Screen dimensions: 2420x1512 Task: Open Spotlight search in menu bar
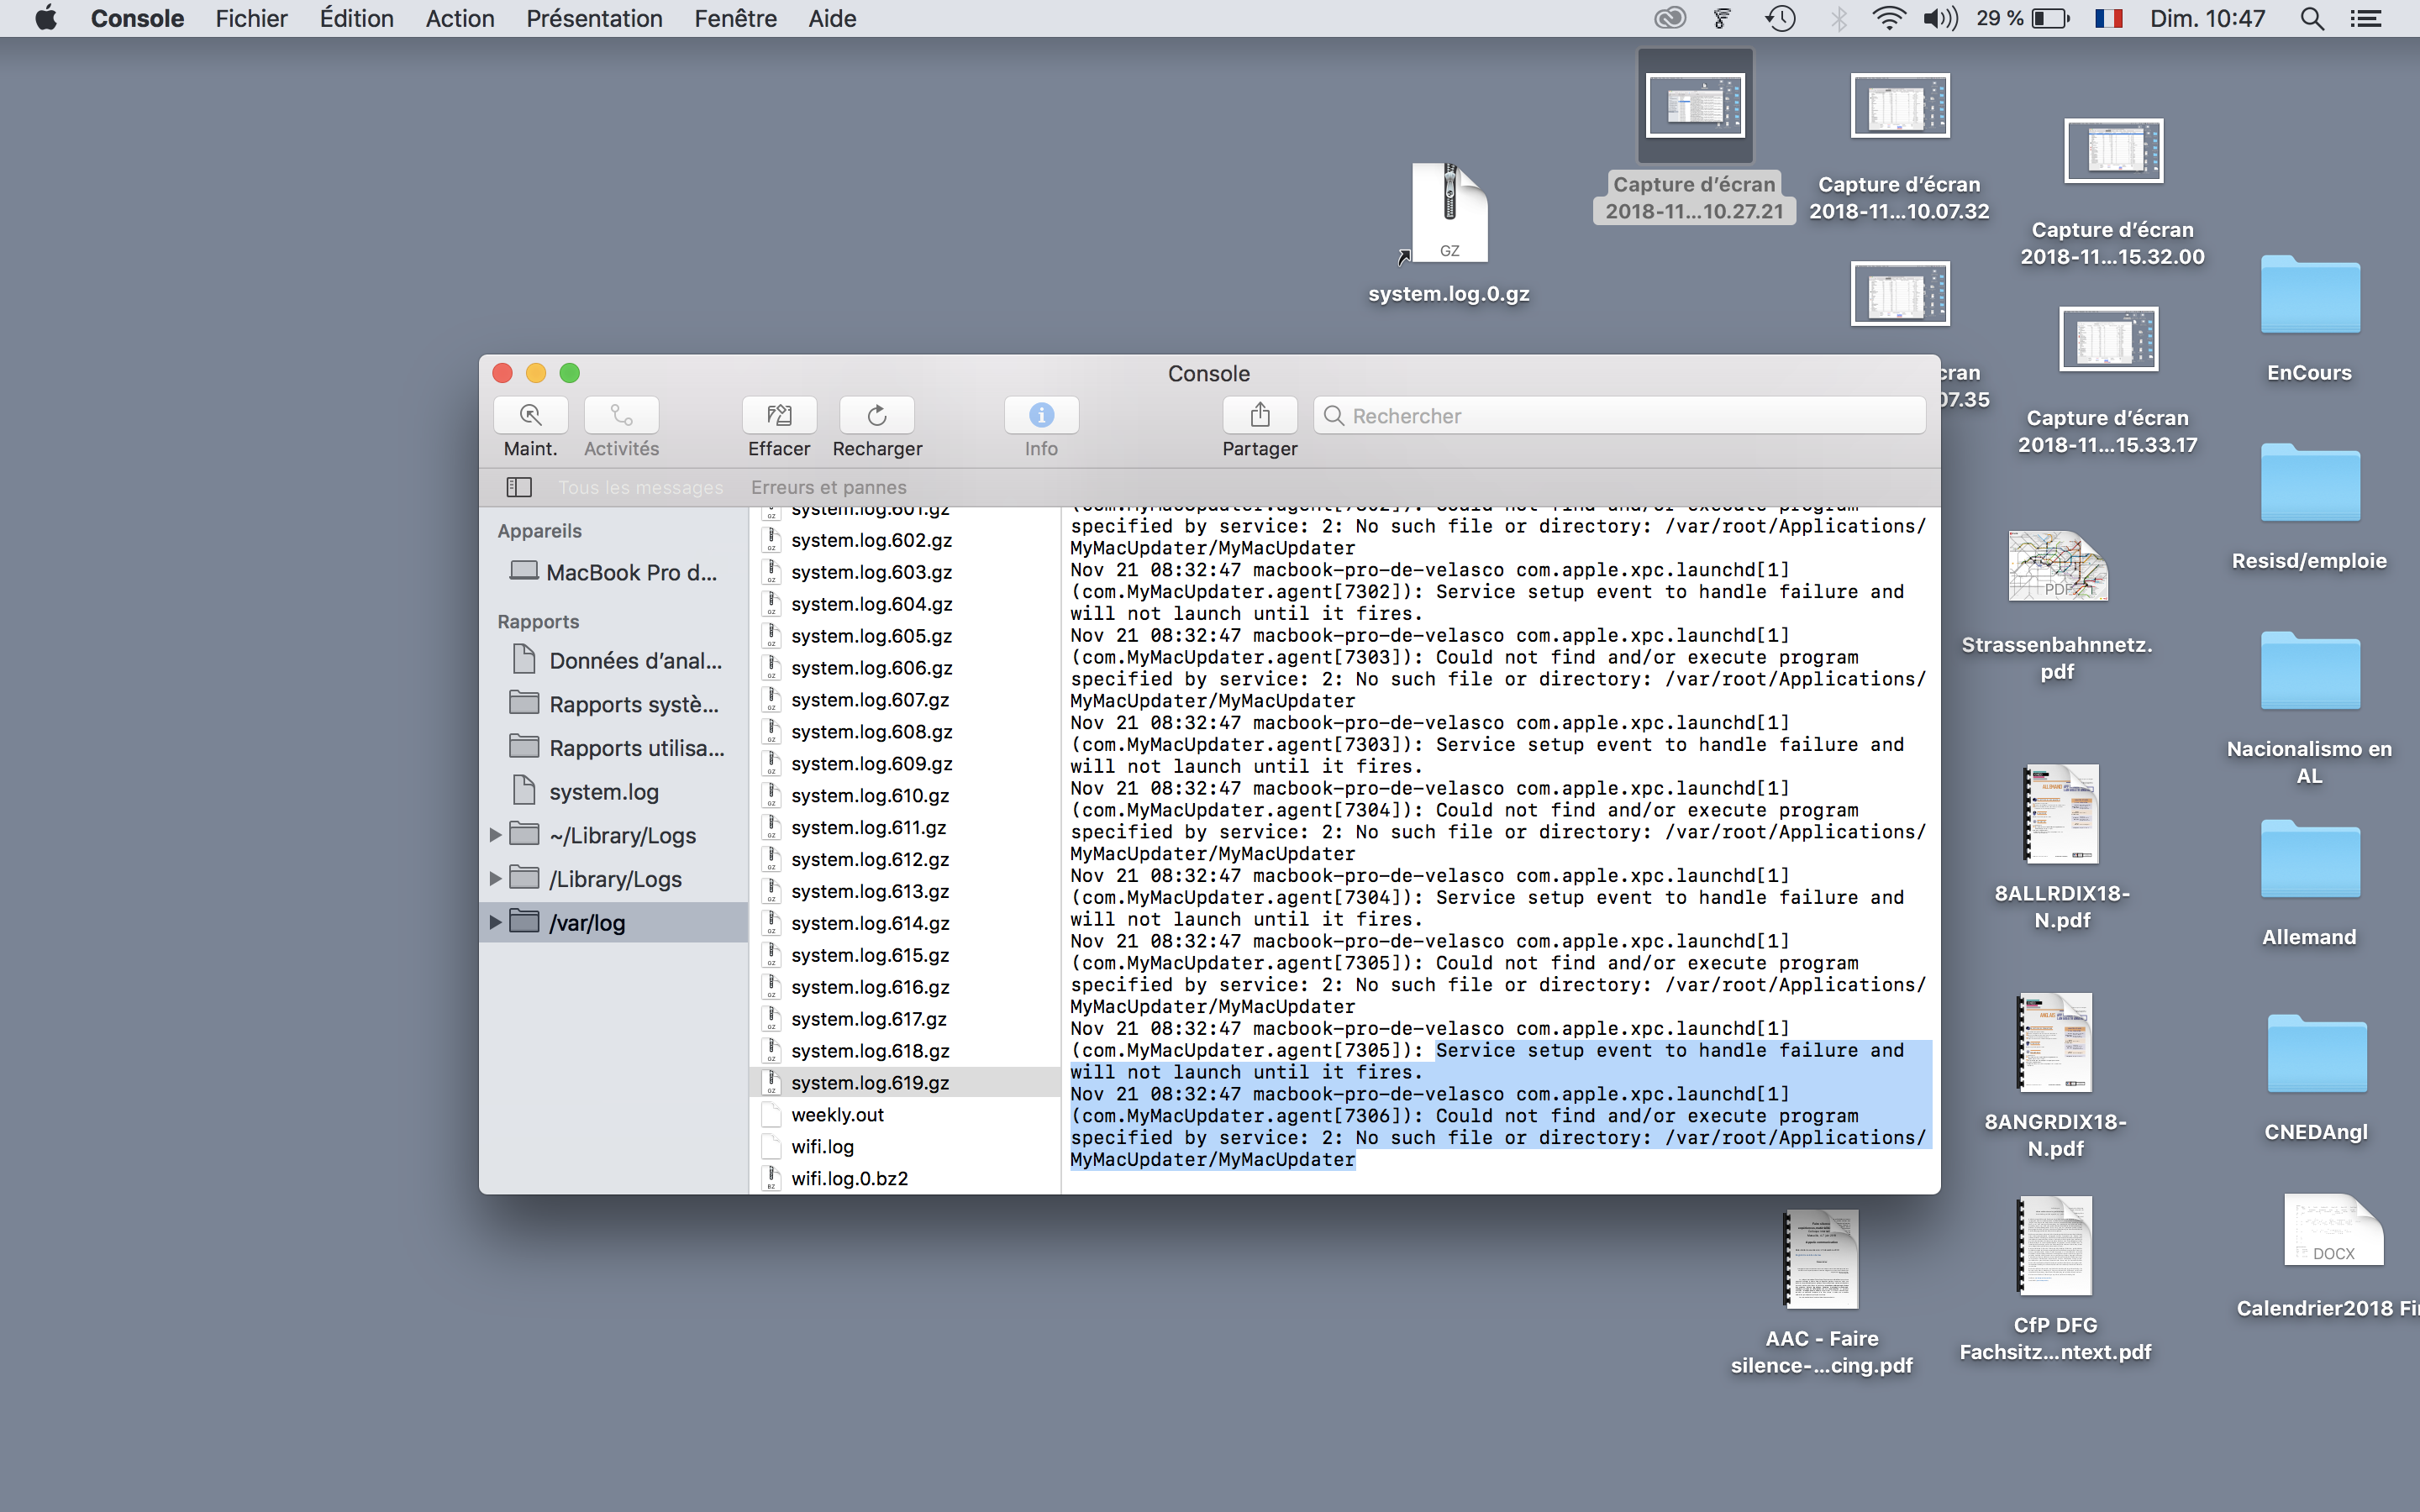[2311, 19]
